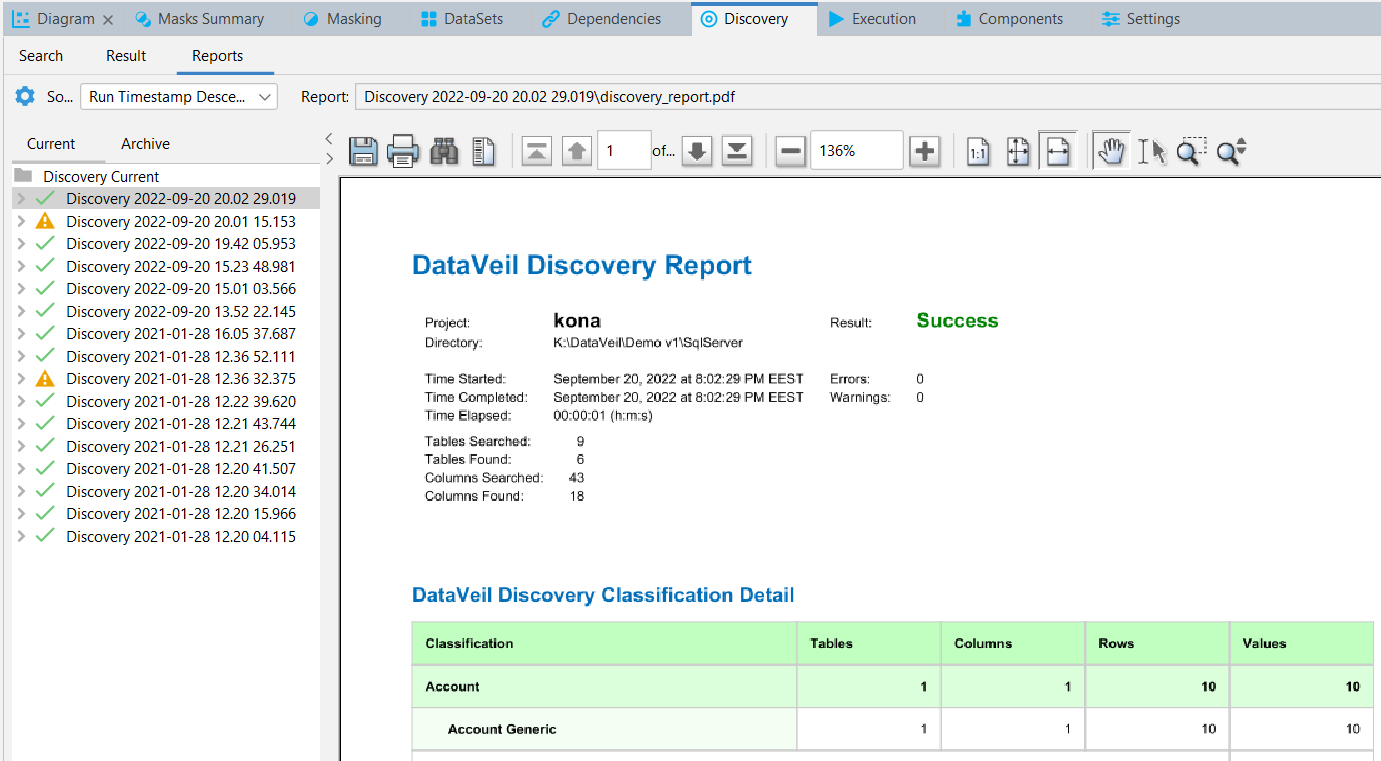1381x761 pixels.
Task: Go to the next page
Action: tap(697, 151)
